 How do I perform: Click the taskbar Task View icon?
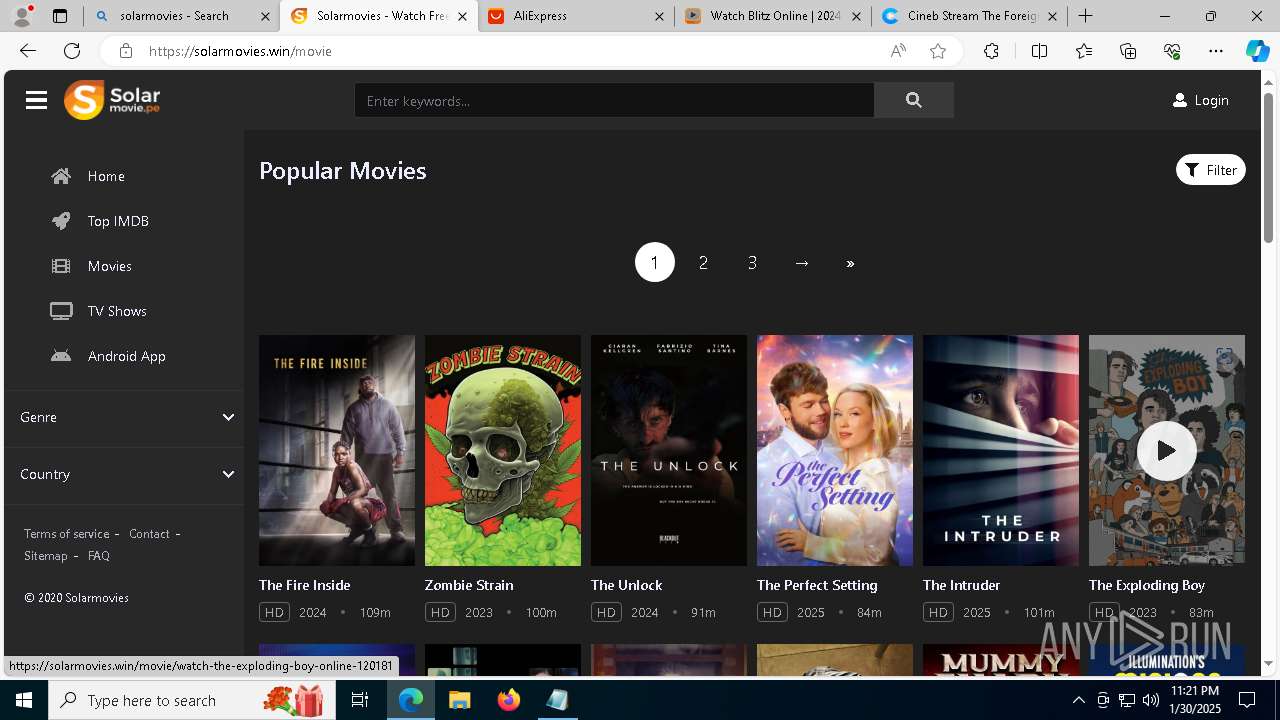[360, 700]
